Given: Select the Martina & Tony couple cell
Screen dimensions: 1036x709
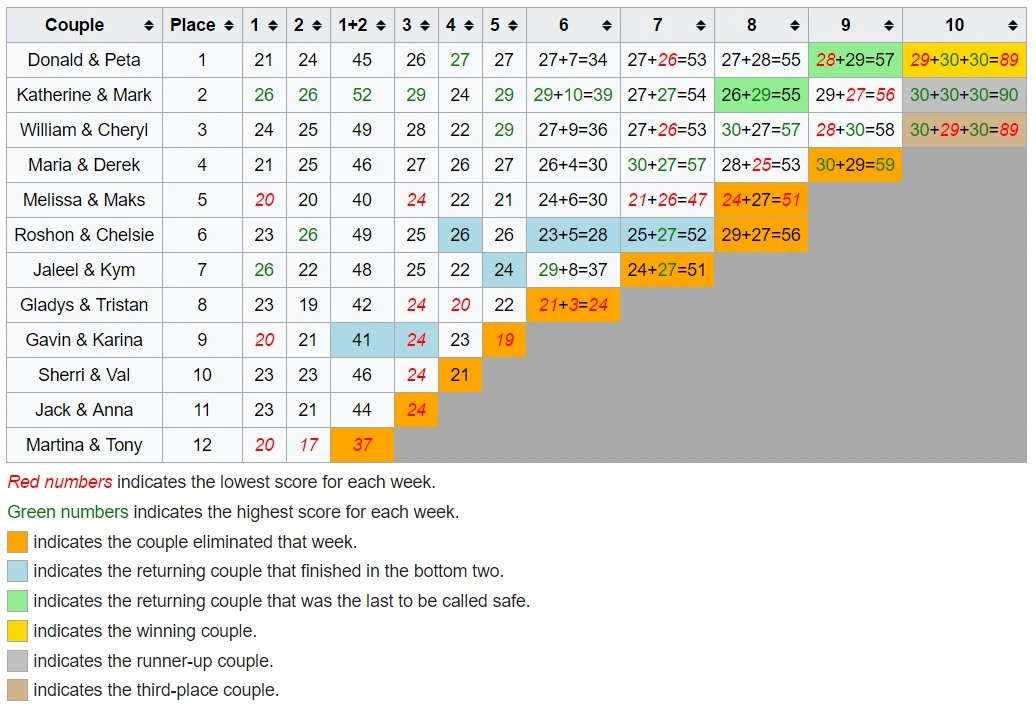Looking at the screenshot, I should [x=84, y=445].
